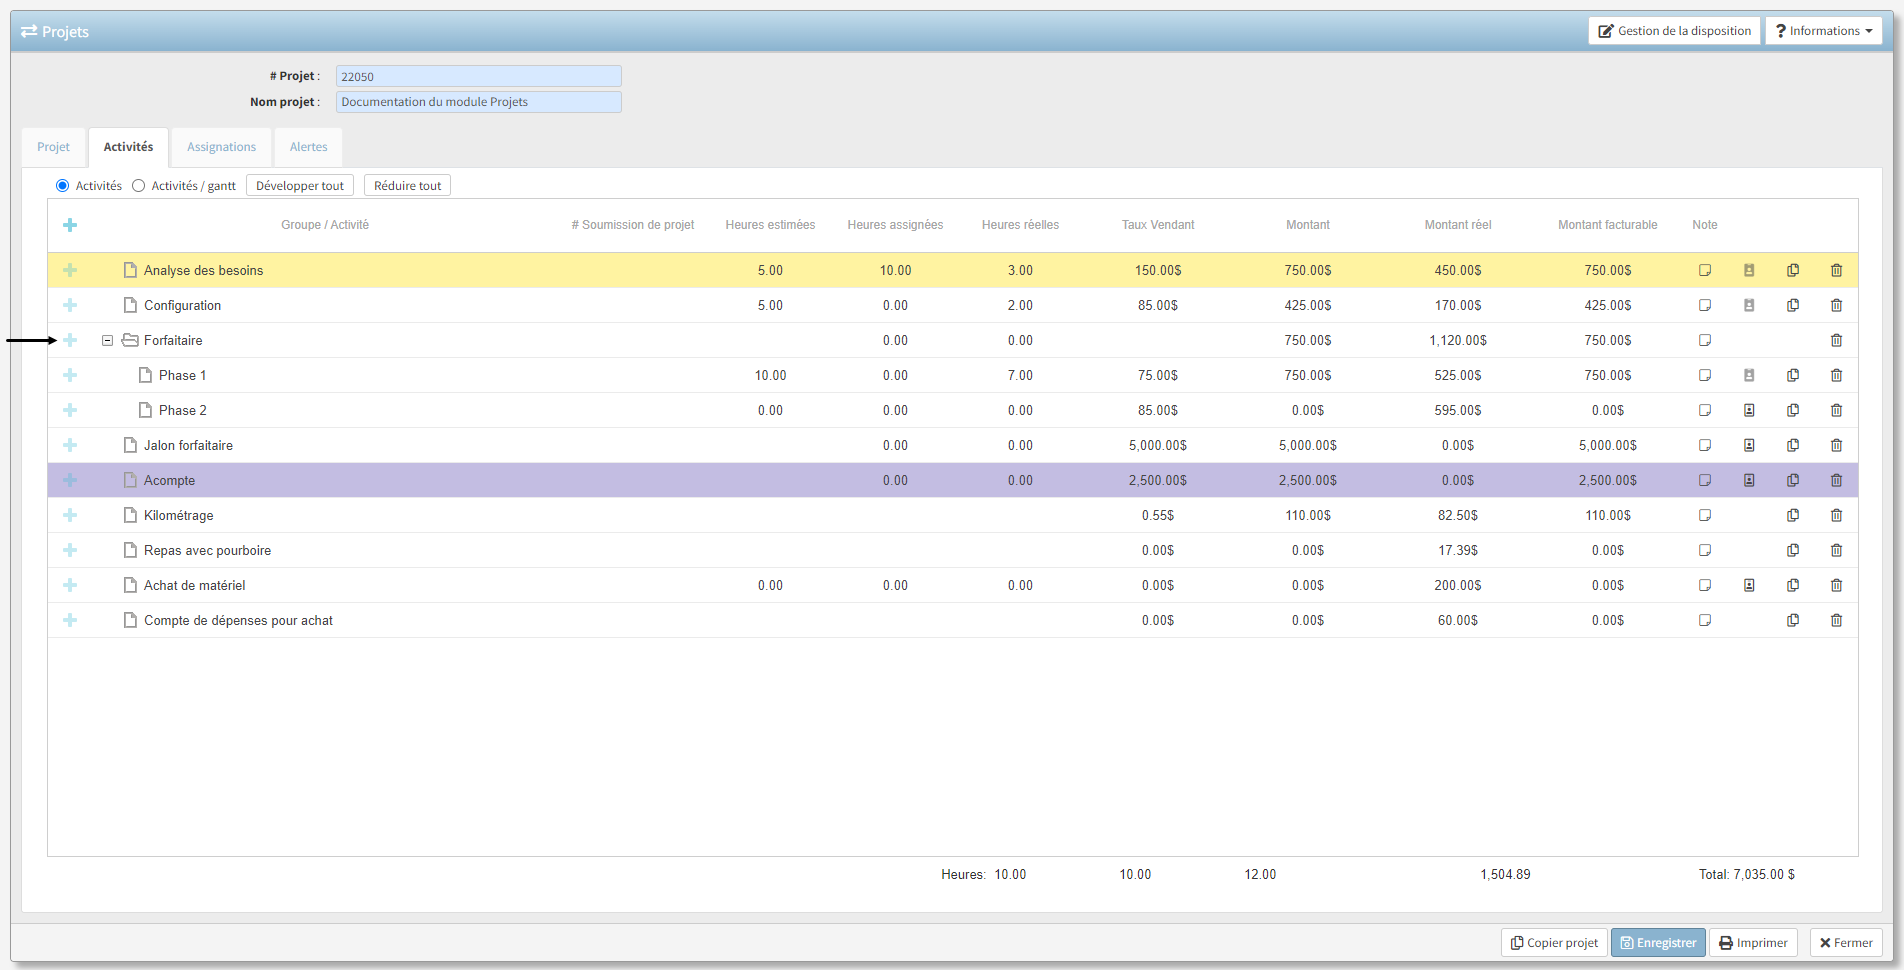Click the Taux Vendant column header
Viewport: 1904px width, 970px height.
tap(1158, 225)
